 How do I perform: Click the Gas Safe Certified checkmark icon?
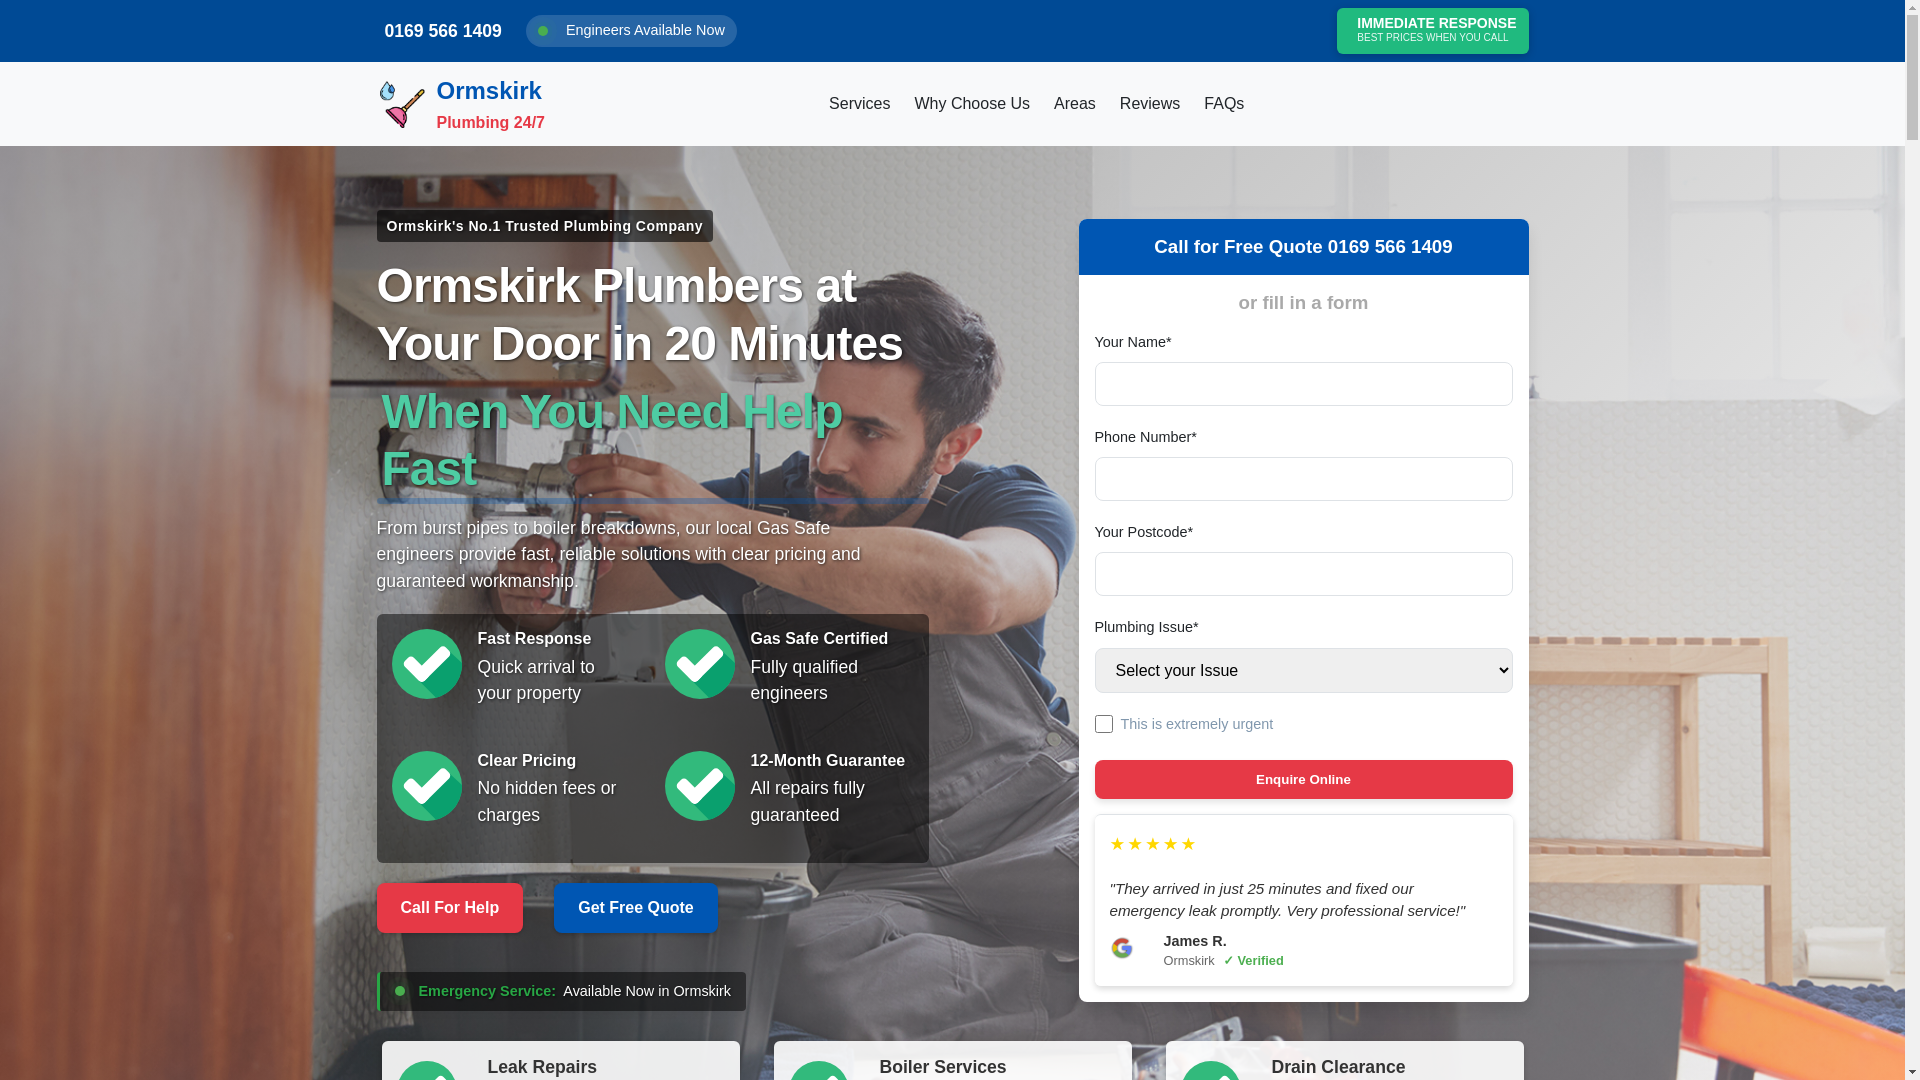pyautogui.click(x=700, y=664)
